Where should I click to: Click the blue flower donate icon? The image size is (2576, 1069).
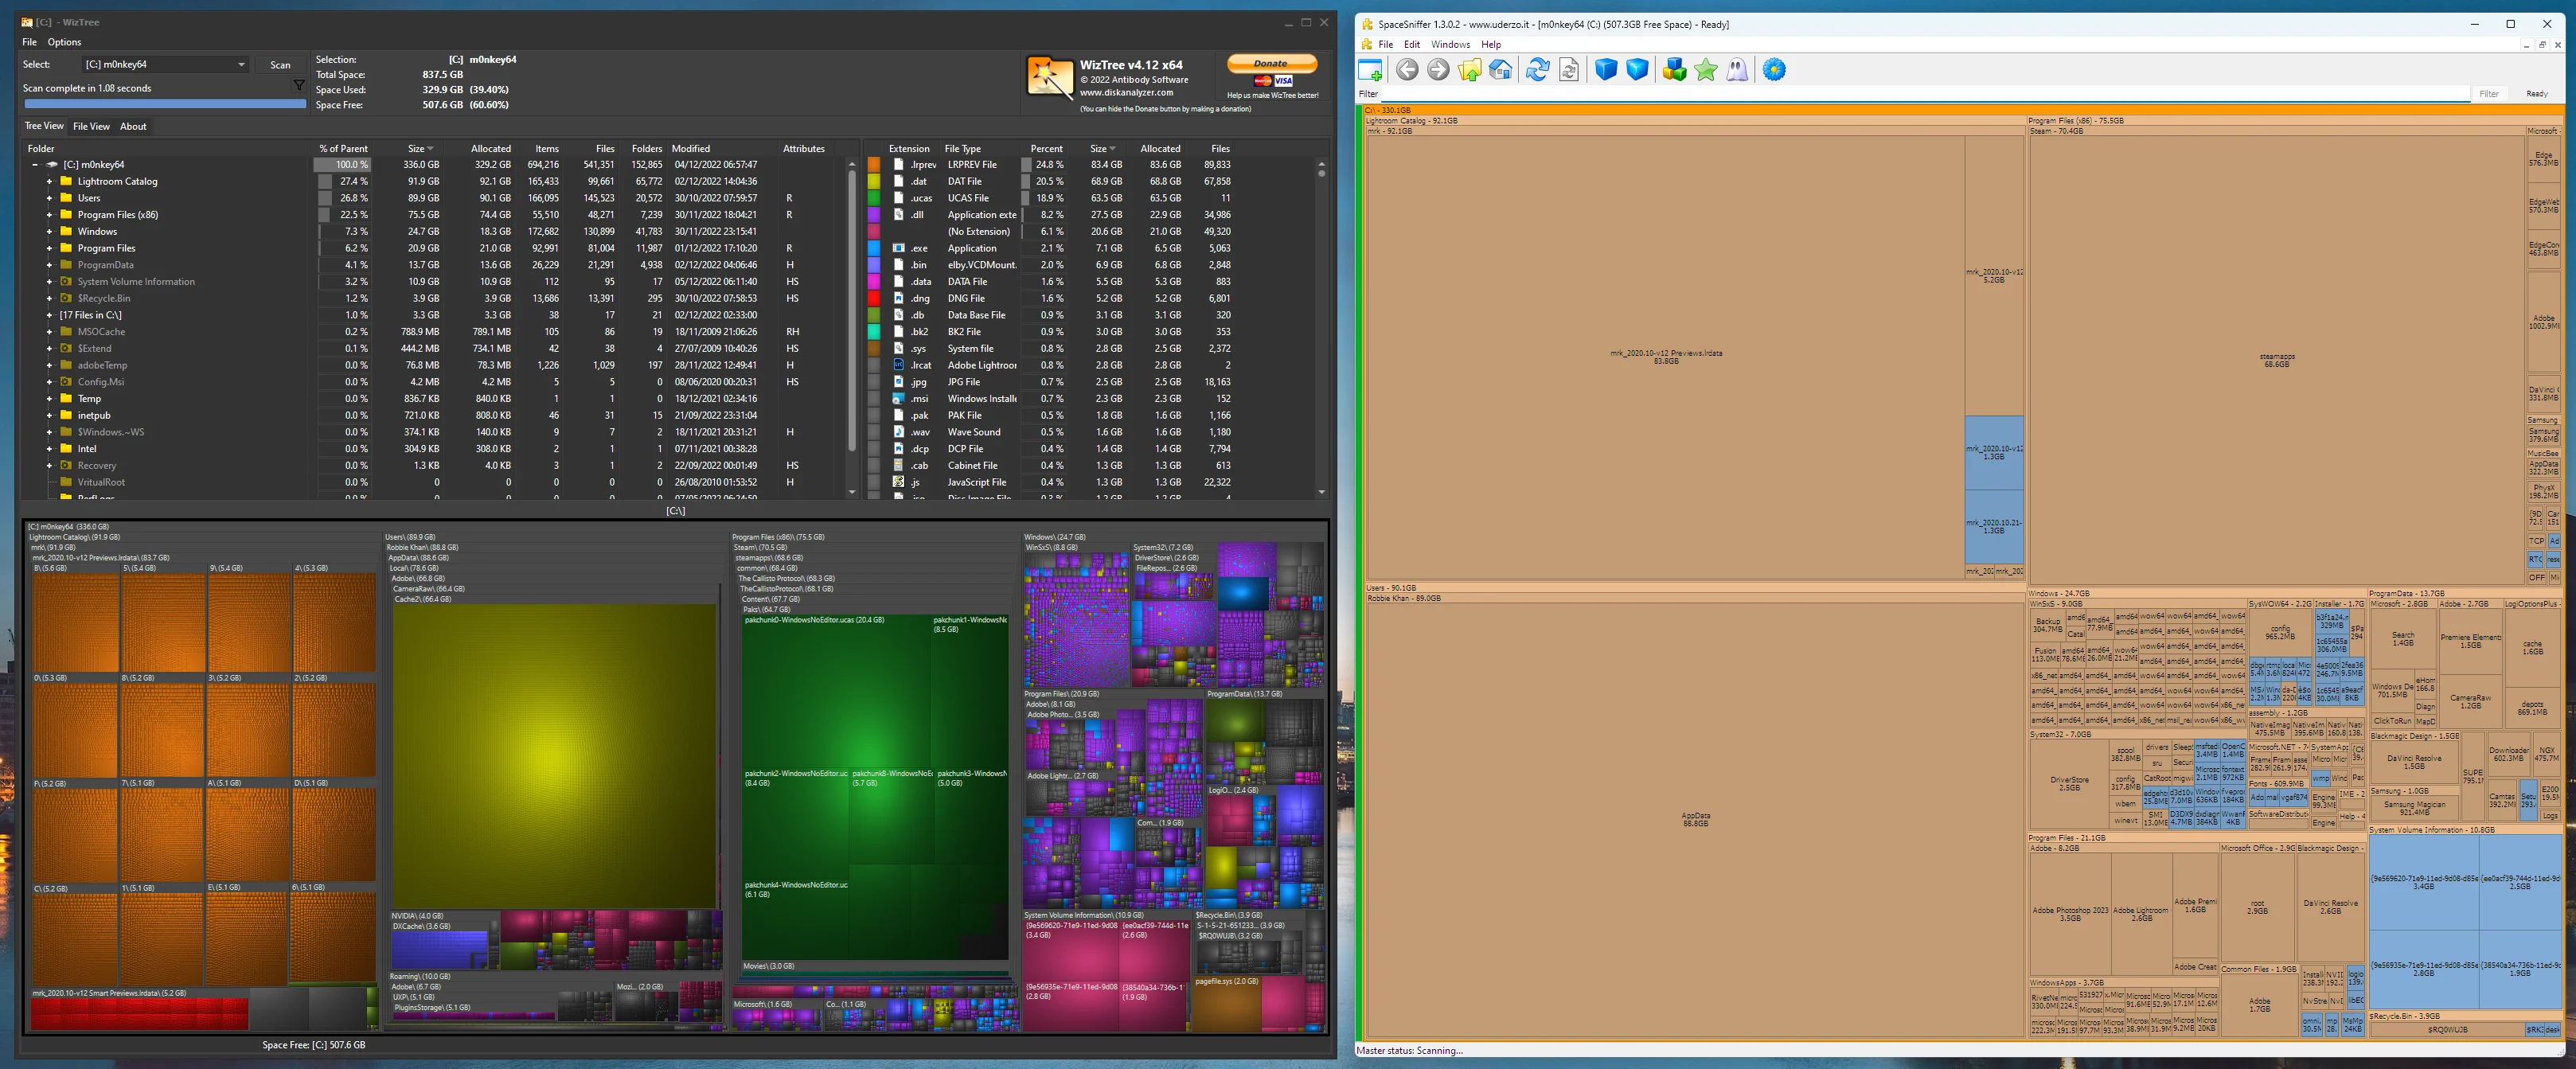[x=1774, y=70]
